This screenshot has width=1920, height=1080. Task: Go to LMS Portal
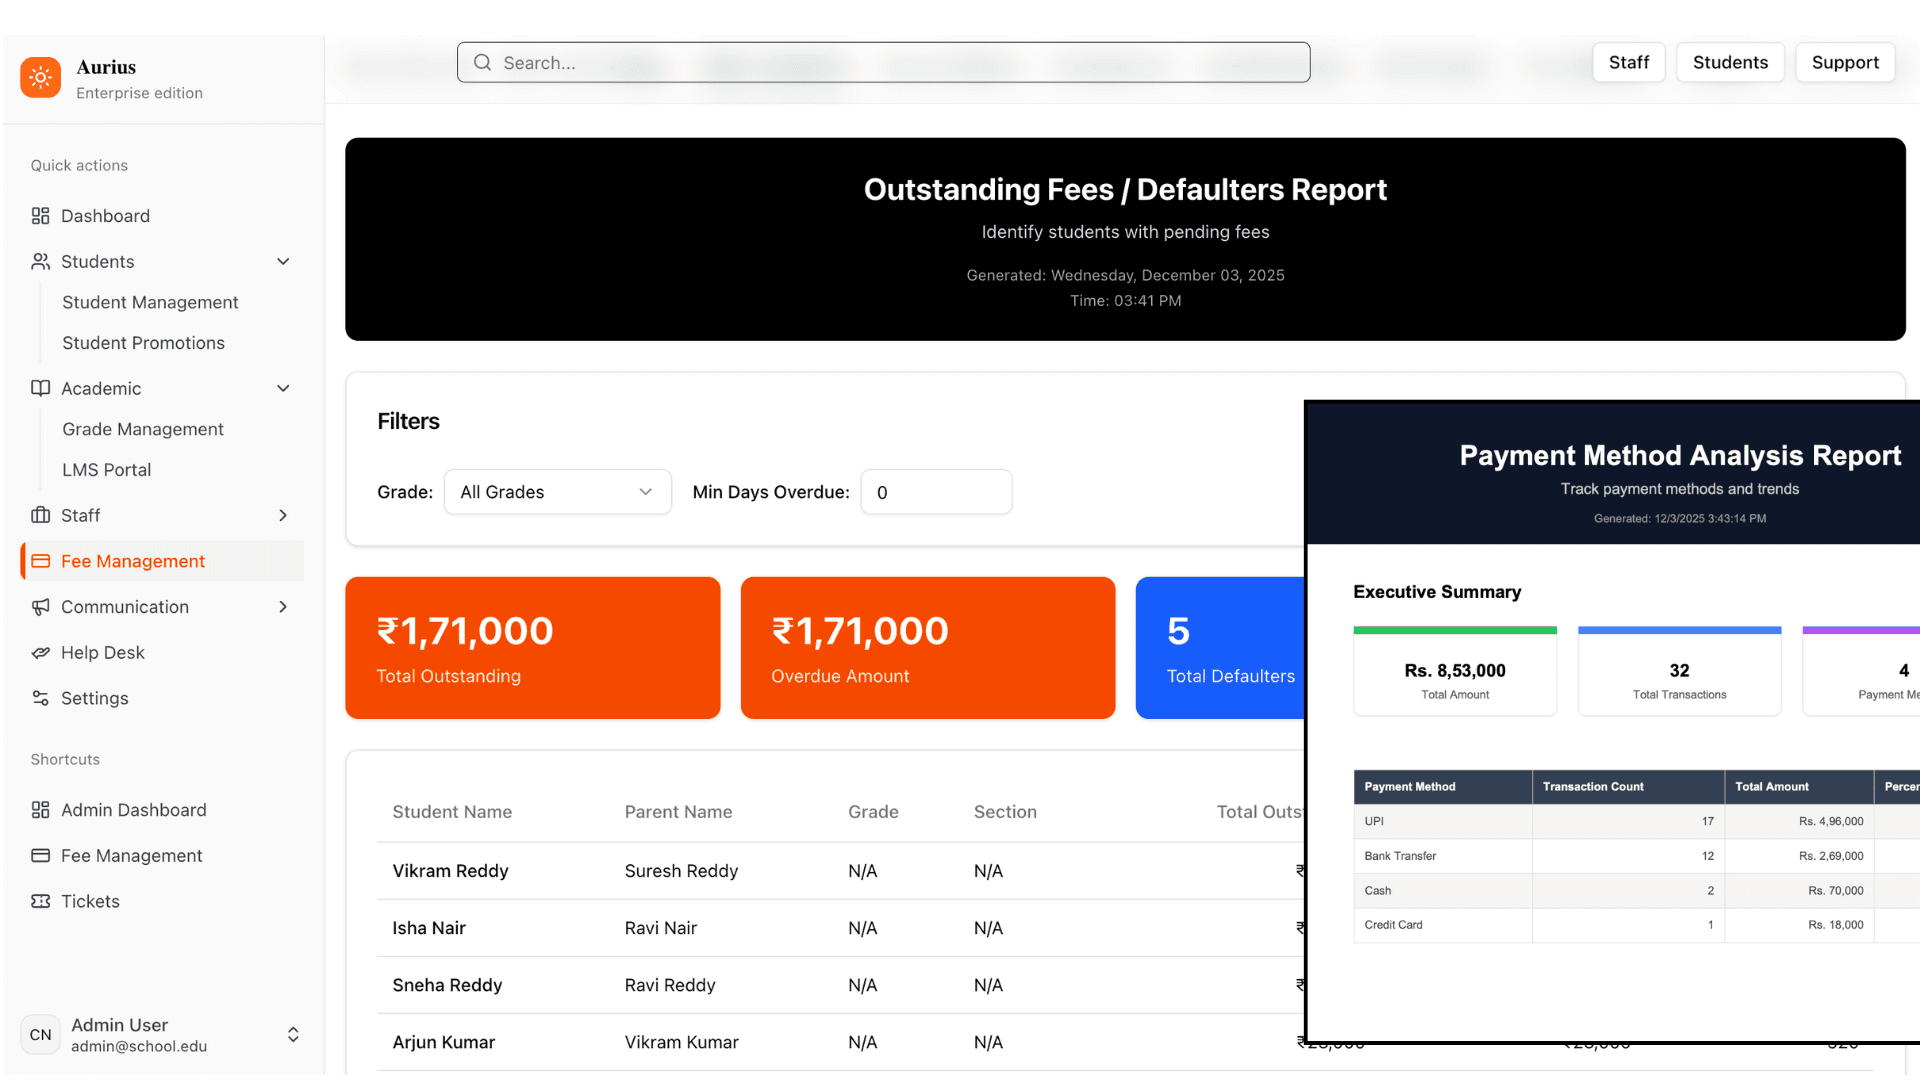pos(106,470)
